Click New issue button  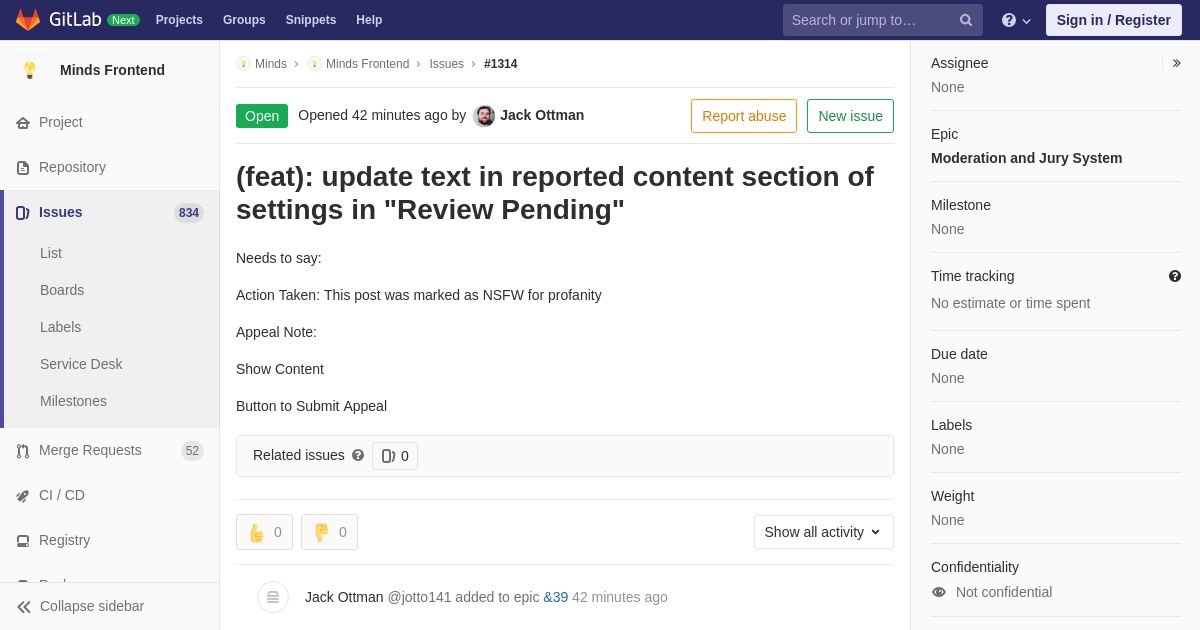[851, 116]
